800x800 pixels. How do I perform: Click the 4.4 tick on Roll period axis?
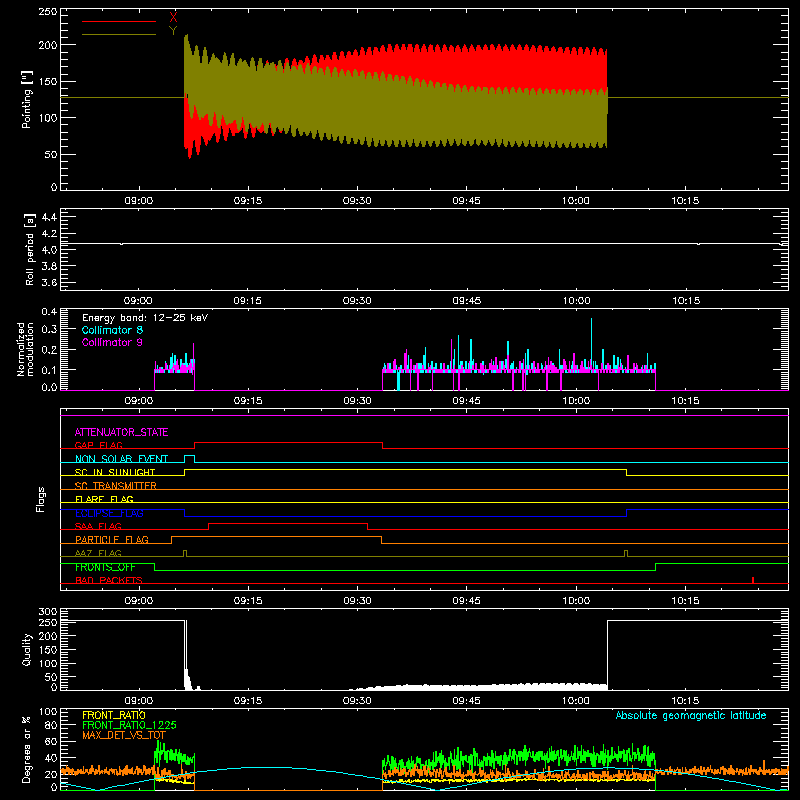(49, 217)
